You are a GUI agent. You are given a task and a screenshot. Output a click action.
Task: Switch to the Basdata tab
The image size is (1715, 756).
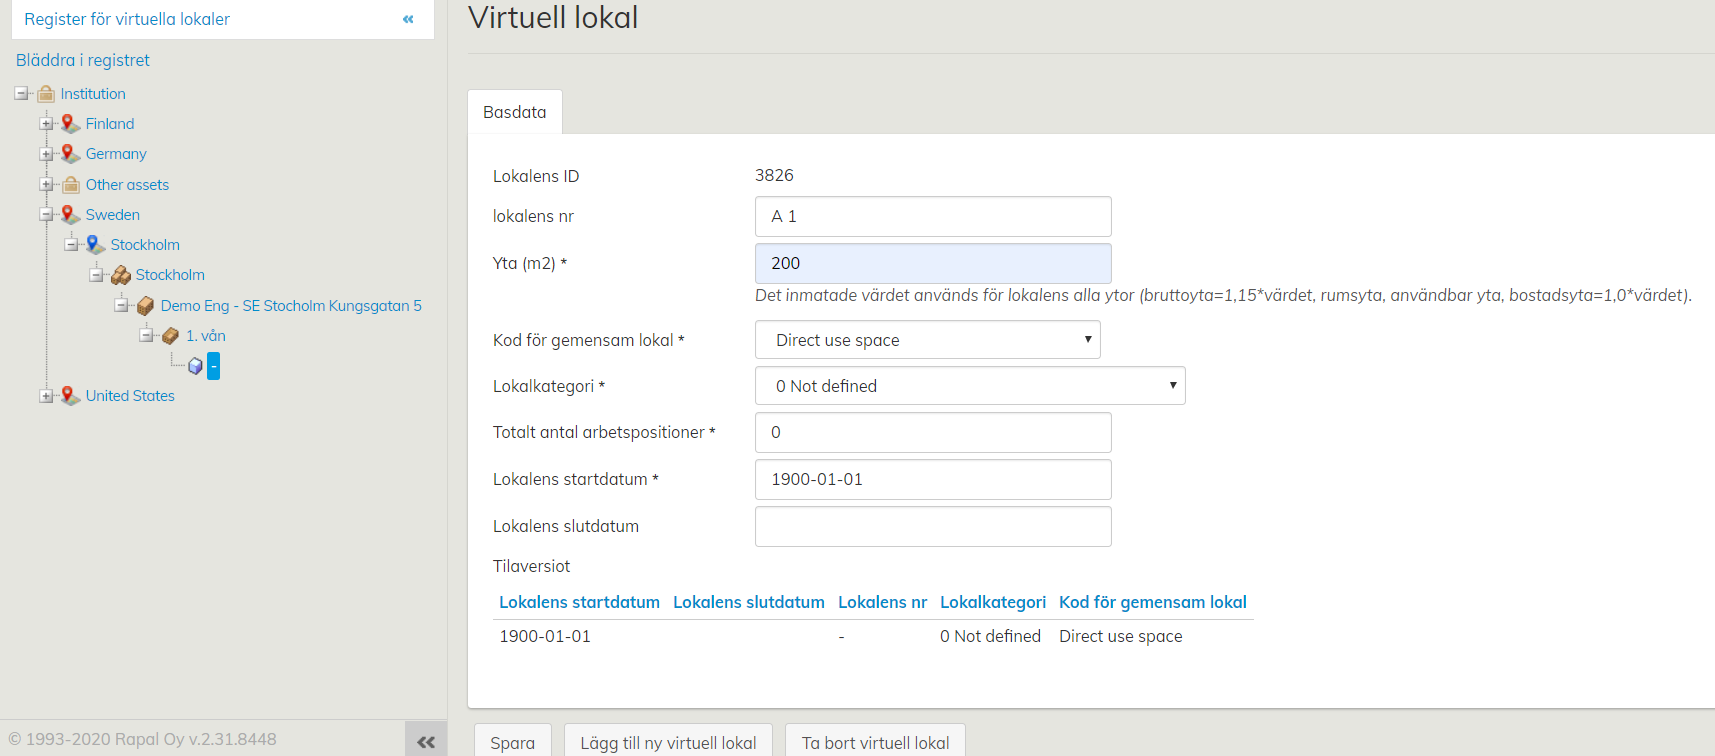tap(515, 112)
